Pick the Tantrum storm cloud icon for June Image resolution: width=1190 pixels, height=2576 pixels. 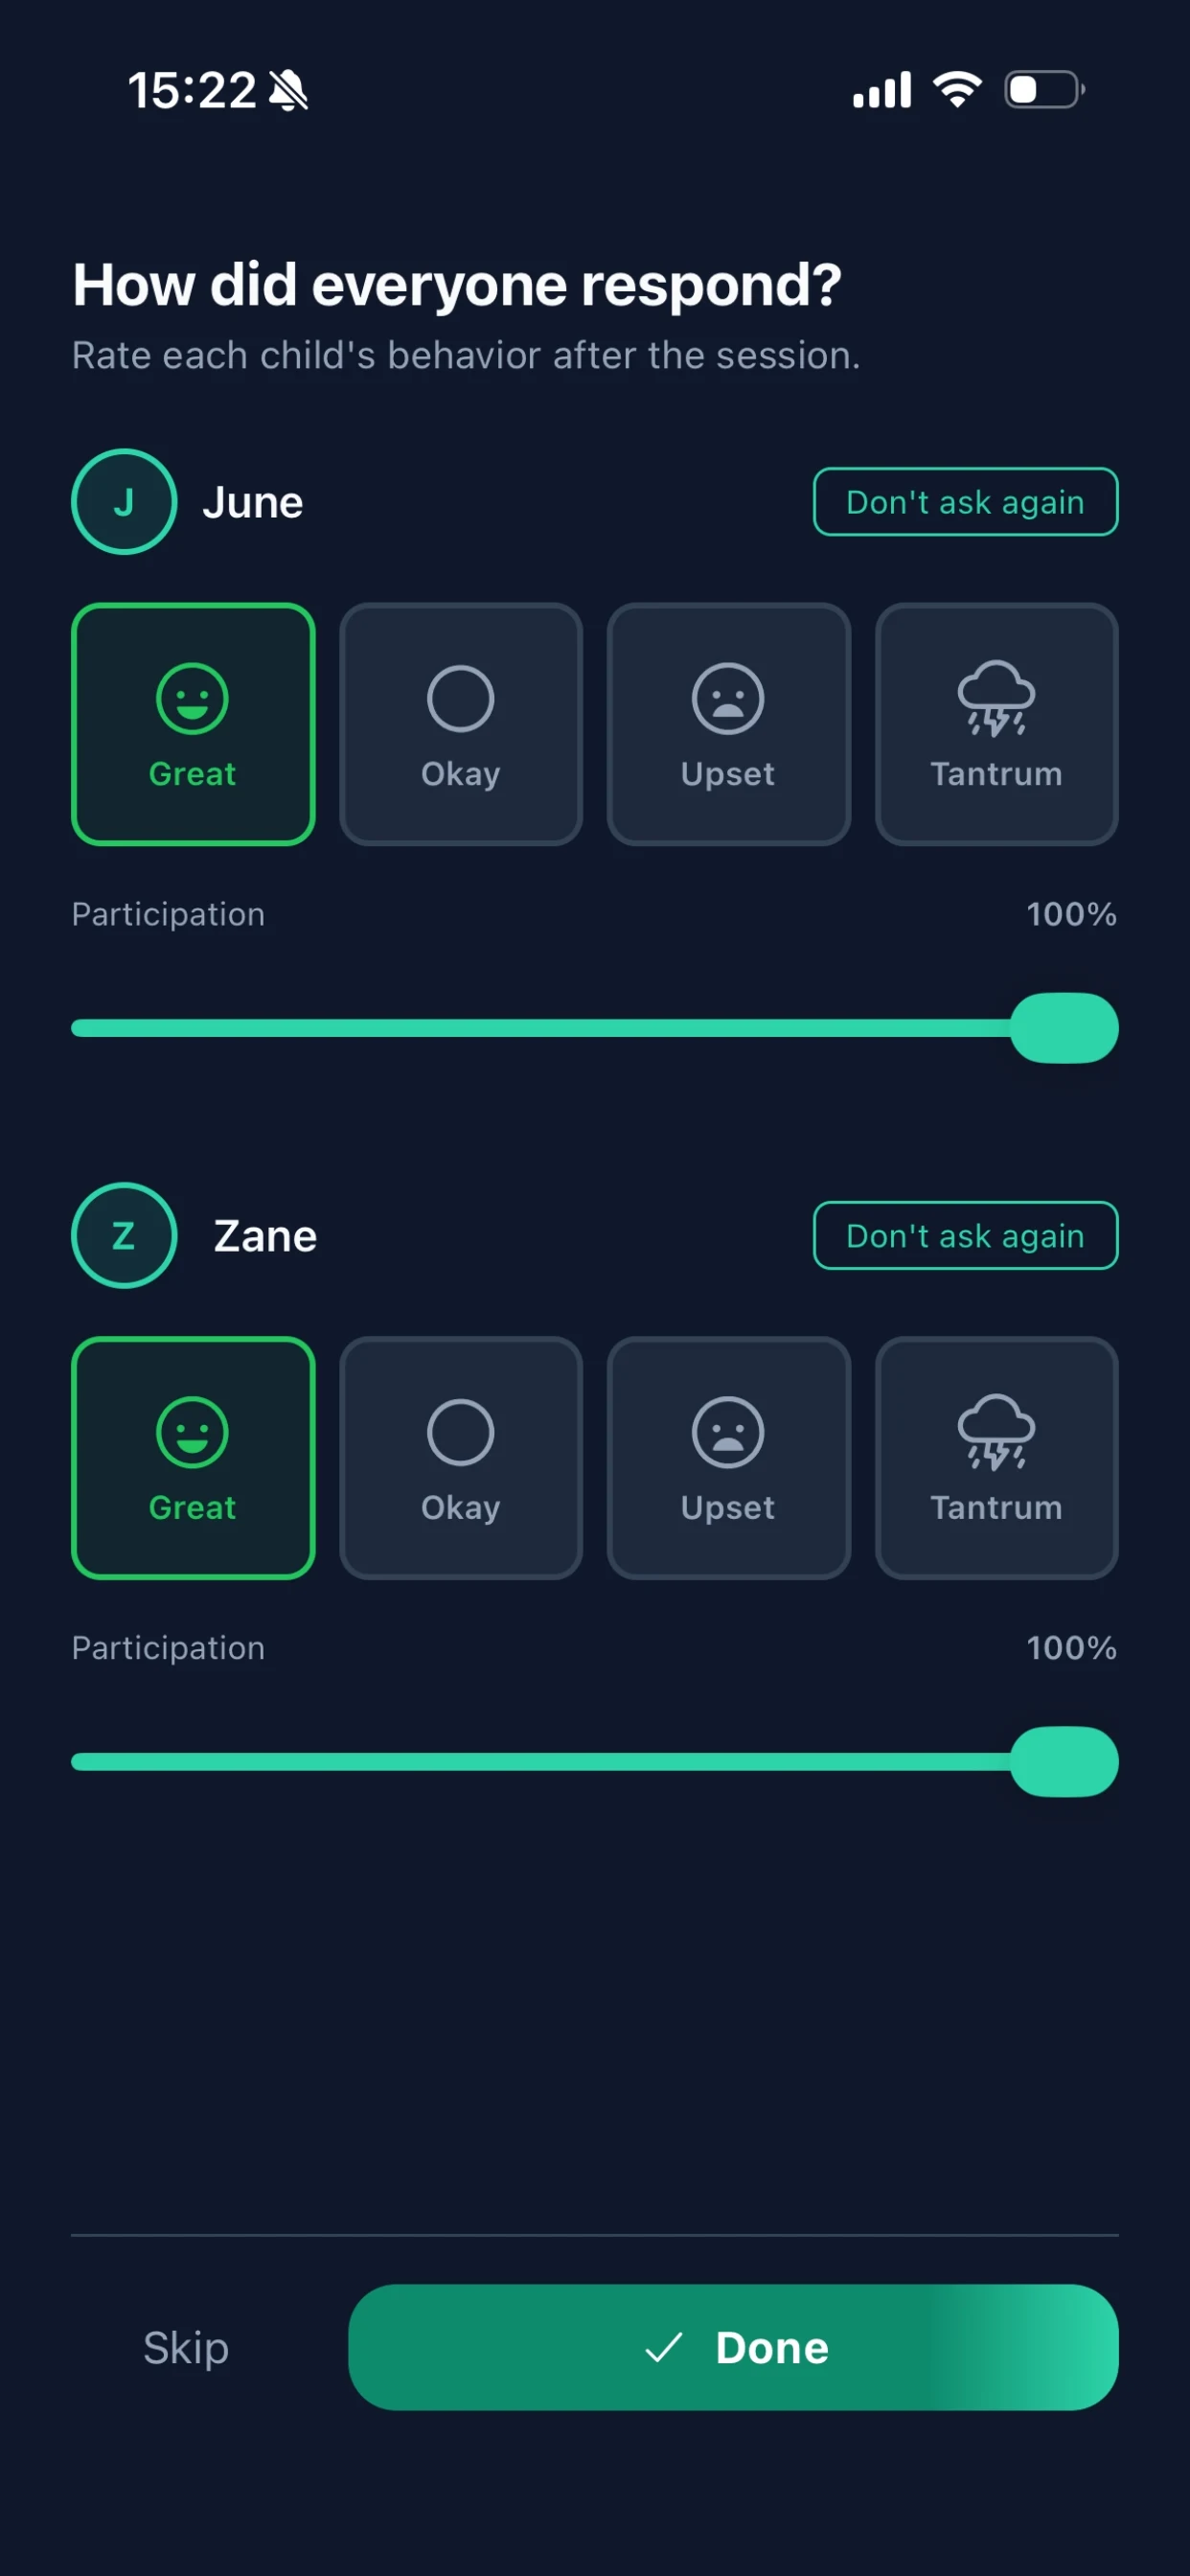[996, 698]
